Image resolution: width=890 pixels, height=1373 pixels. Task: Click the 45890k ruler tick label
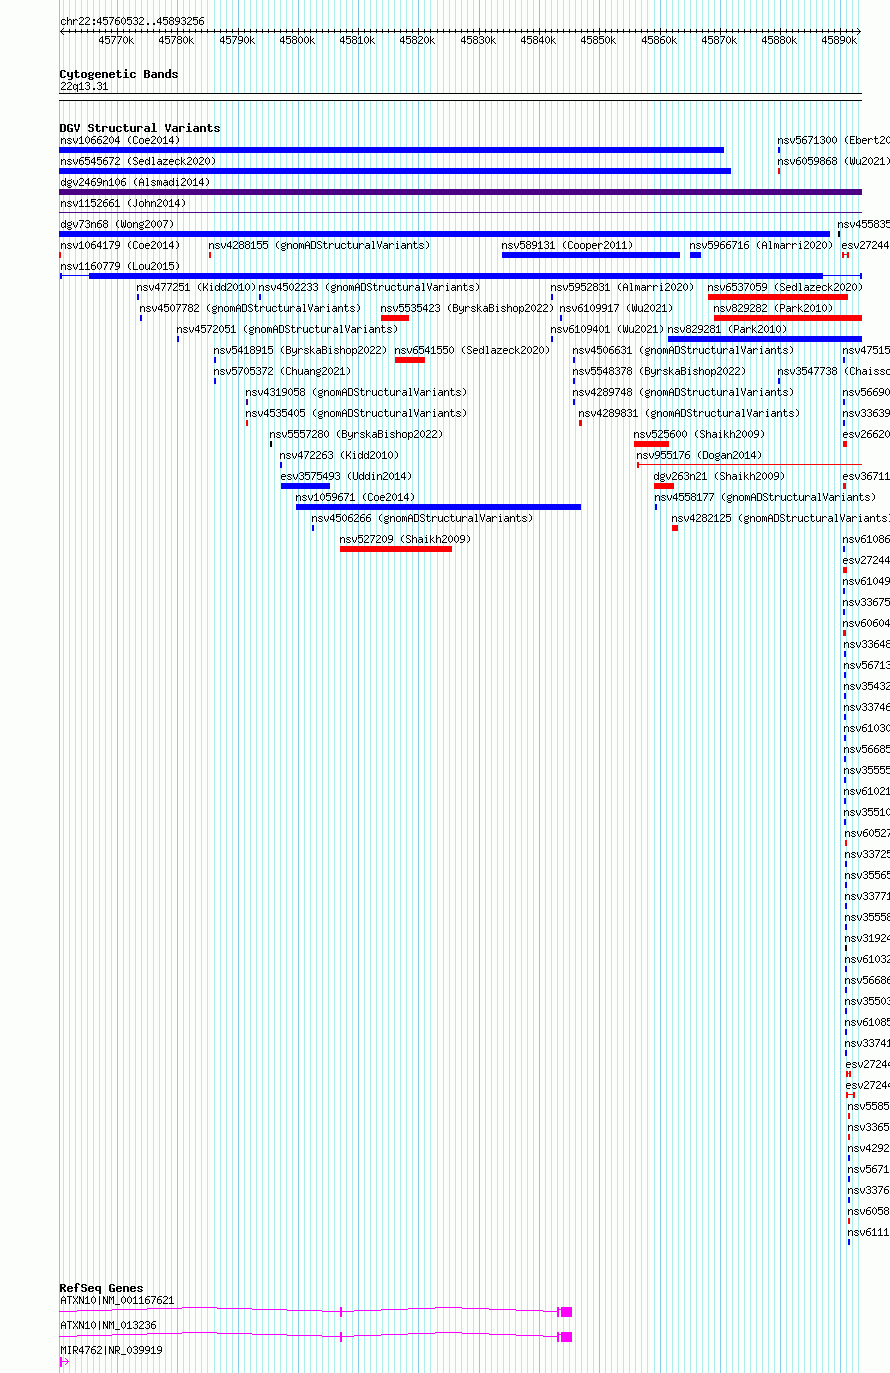(839, 40)
